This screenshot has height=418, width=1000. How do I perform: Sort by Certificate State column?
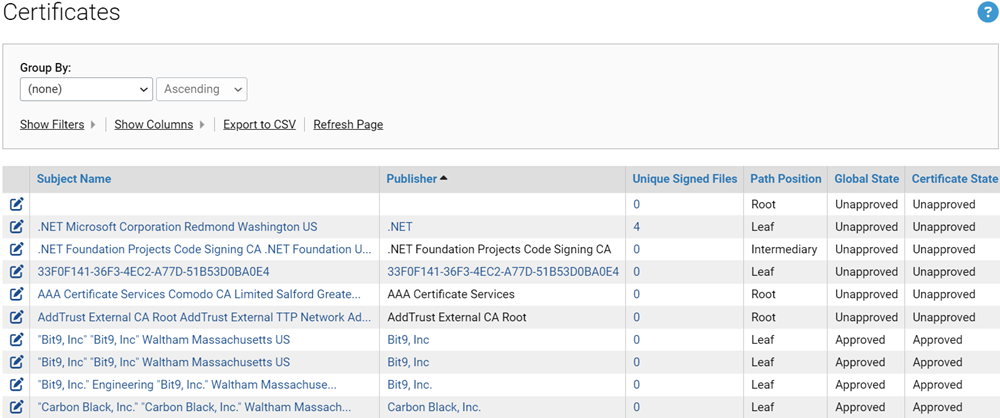[x=954, y=179]
